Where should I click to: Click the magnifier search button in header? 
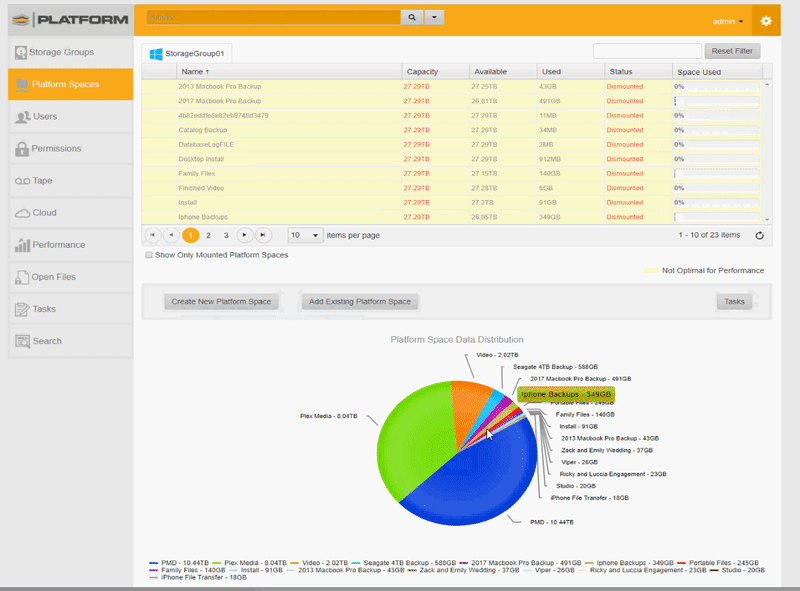tap(412, 17)
